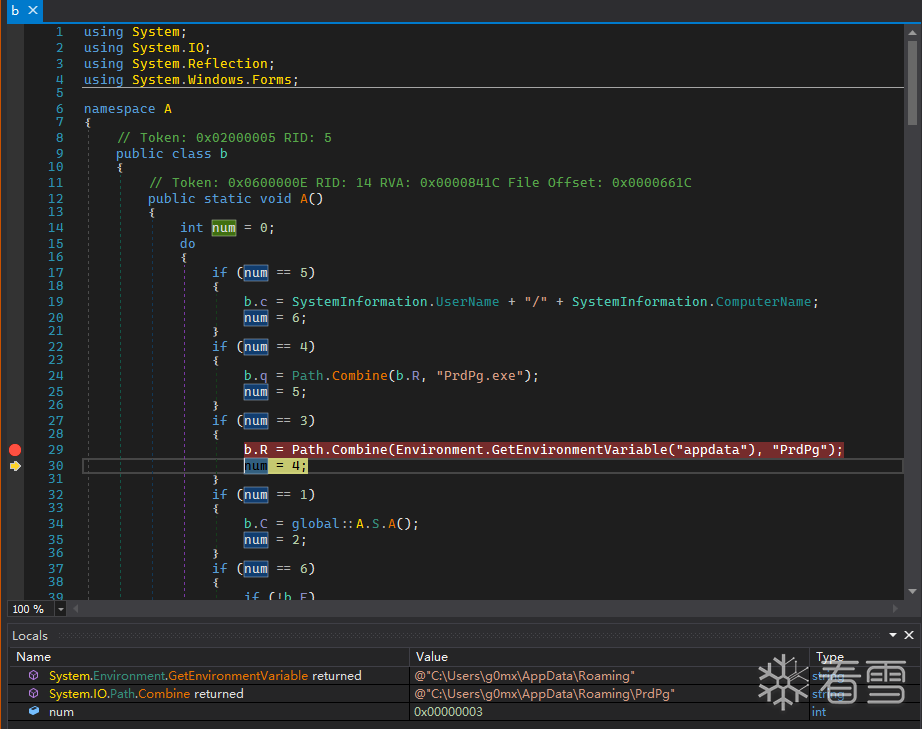
Task: Click "PrdPg.exe" string on line 24
Action: pyautogui.click(x=479, y=376)
